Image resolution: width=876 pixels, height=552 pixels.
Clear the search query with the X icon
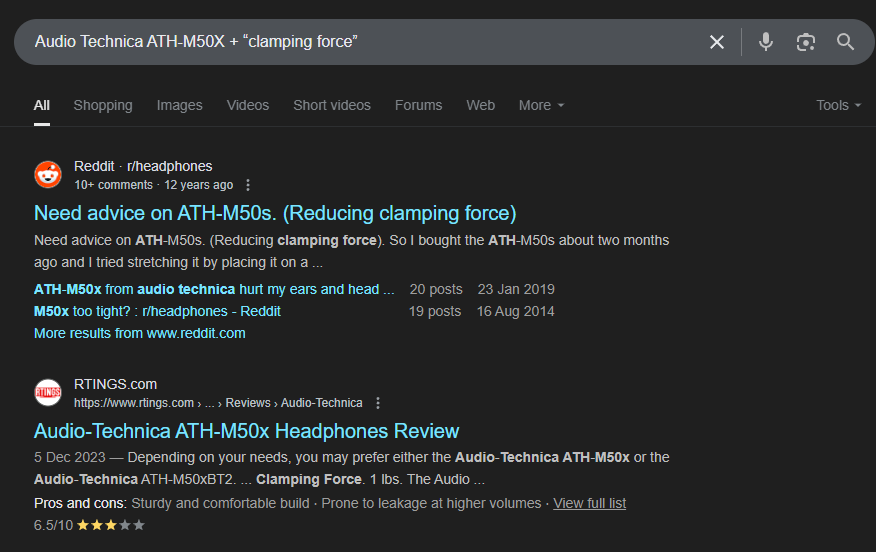click(717, 42)
